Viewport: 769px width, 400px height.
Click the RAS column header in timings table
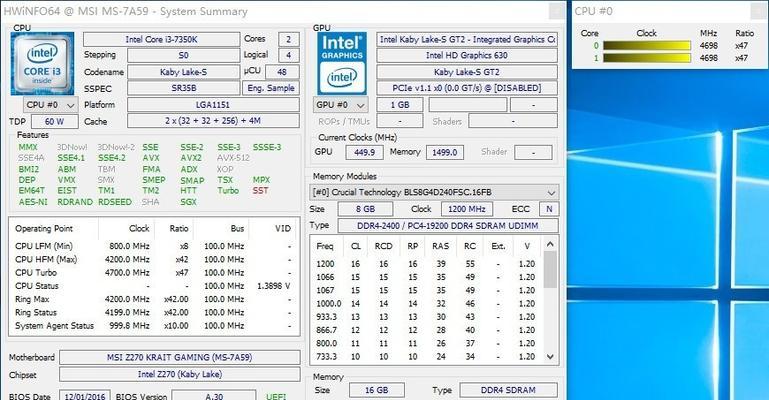click(440, 246)
